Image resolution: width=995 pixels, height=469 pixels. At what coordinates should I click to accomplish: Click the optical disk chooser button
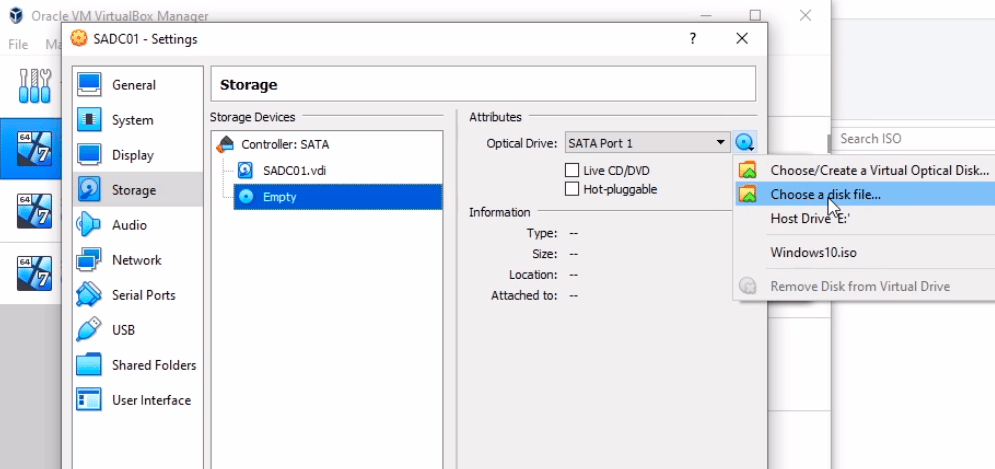pos(744,143)
